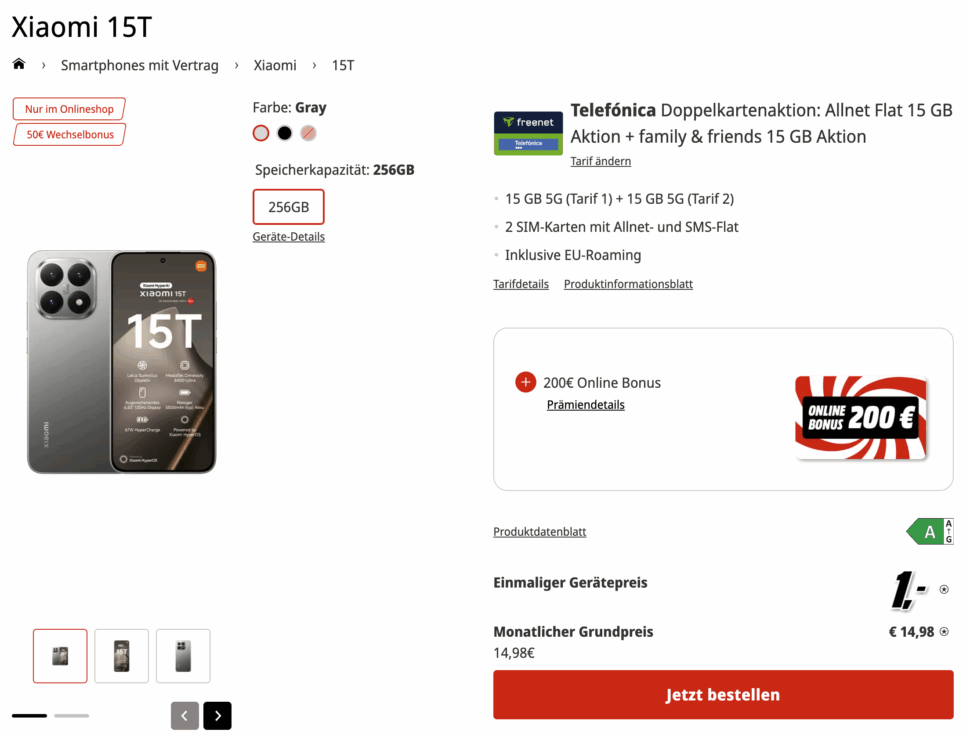Click the gray previous arrow below the thumbnails
The image size is (970, 736).
184,715
